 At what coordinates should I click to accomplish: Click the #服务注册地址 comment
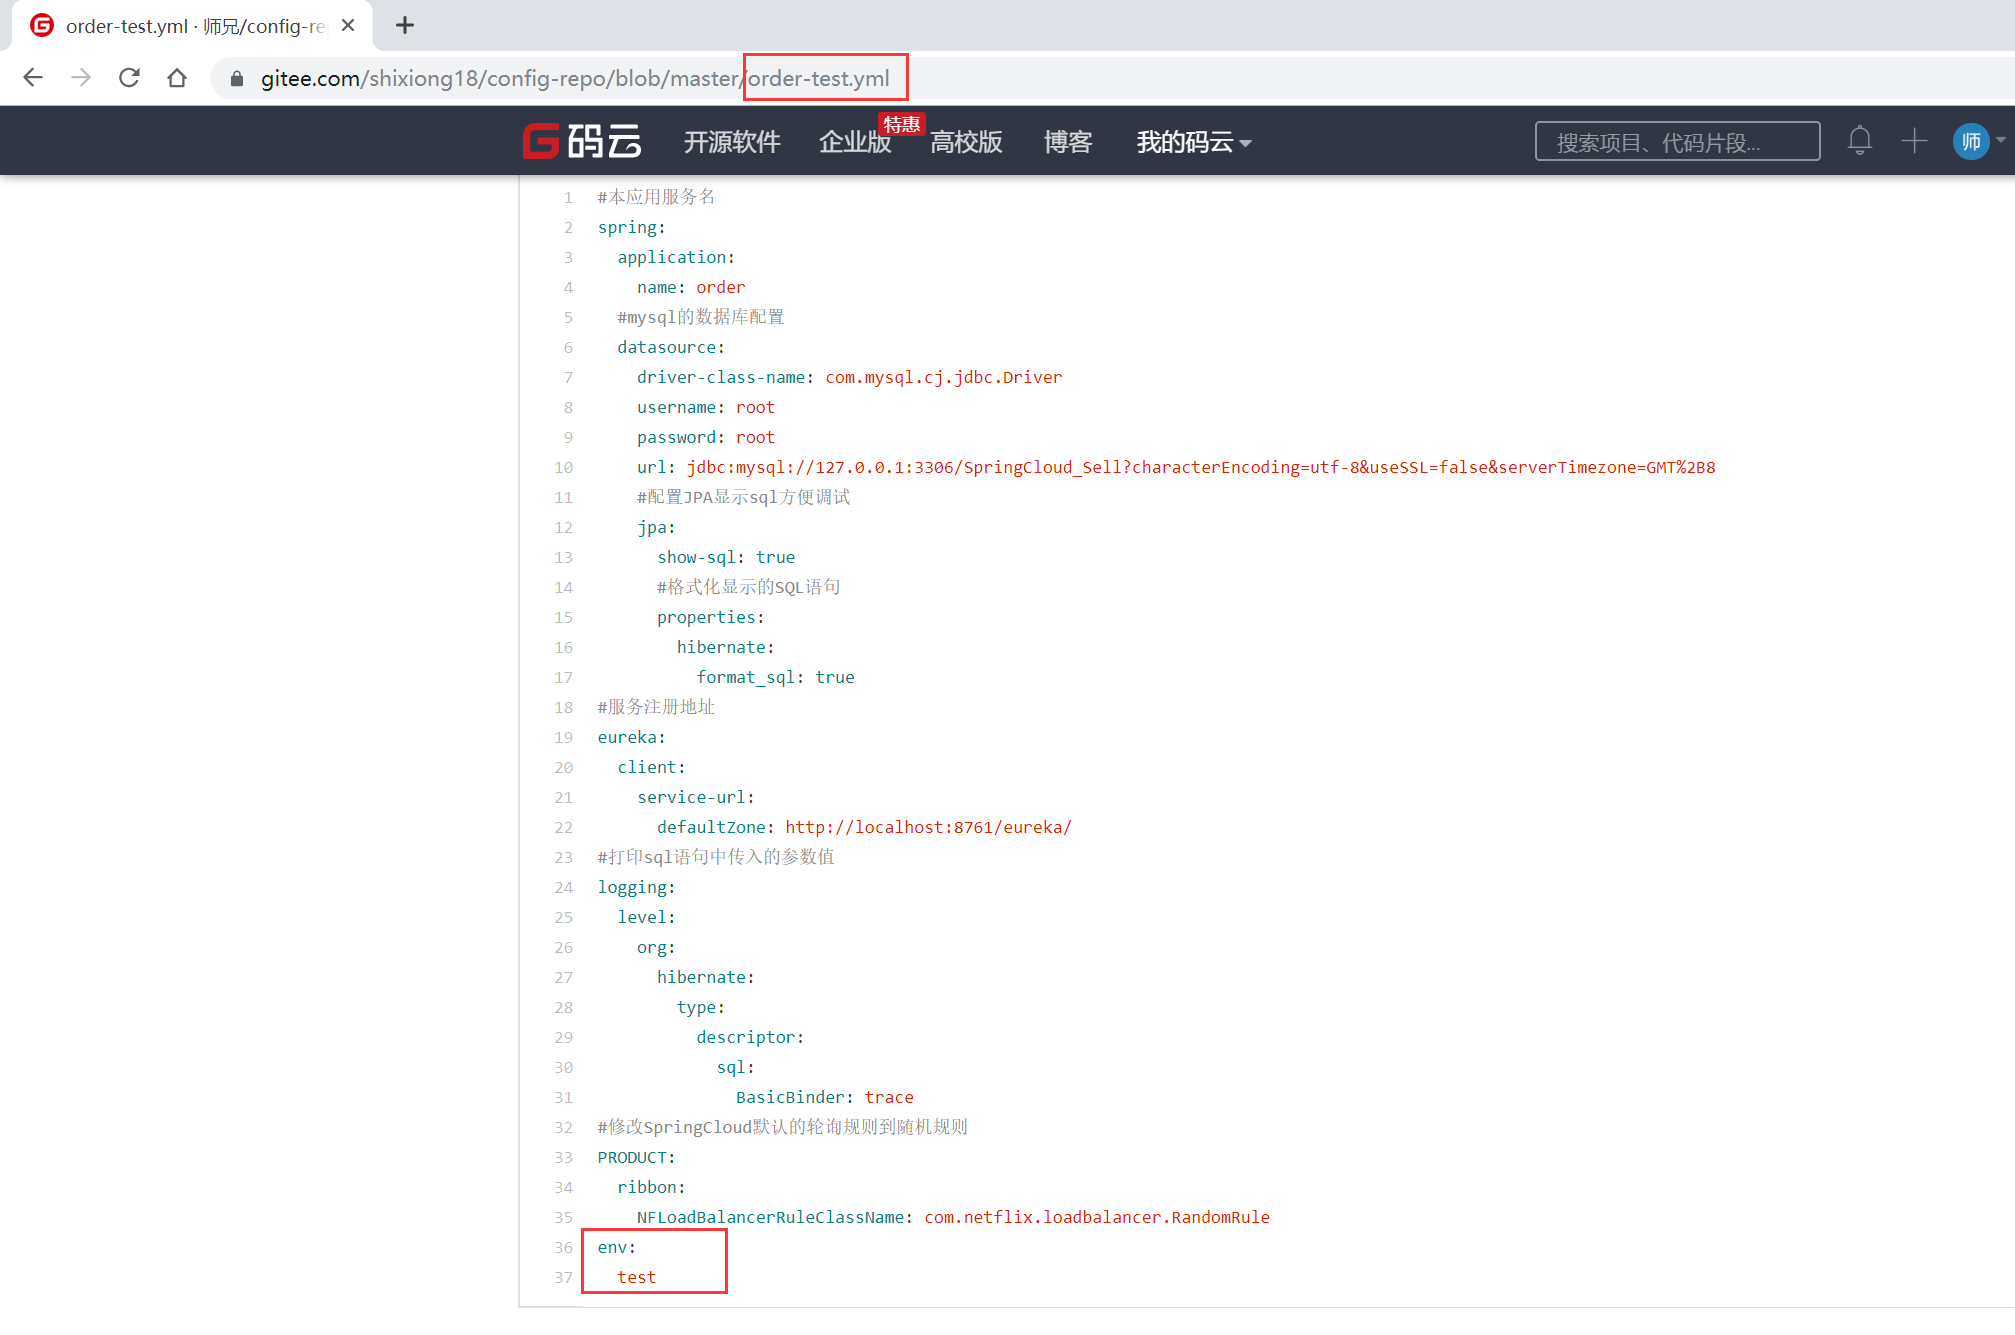[x=656, y=708]
